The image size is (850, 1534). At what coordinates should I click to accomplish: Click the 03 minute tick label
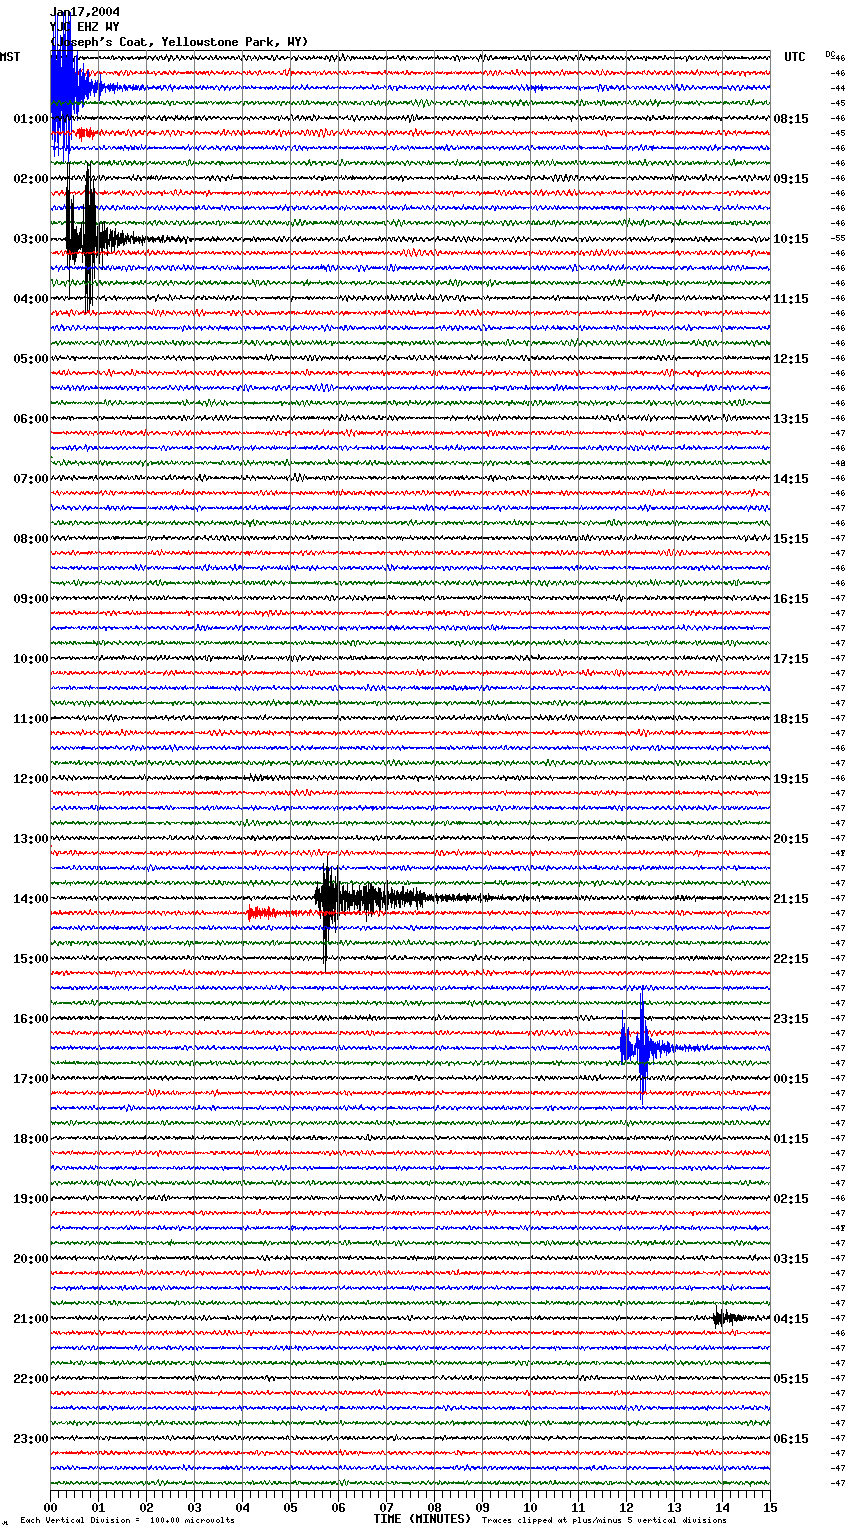point(195,1506)
